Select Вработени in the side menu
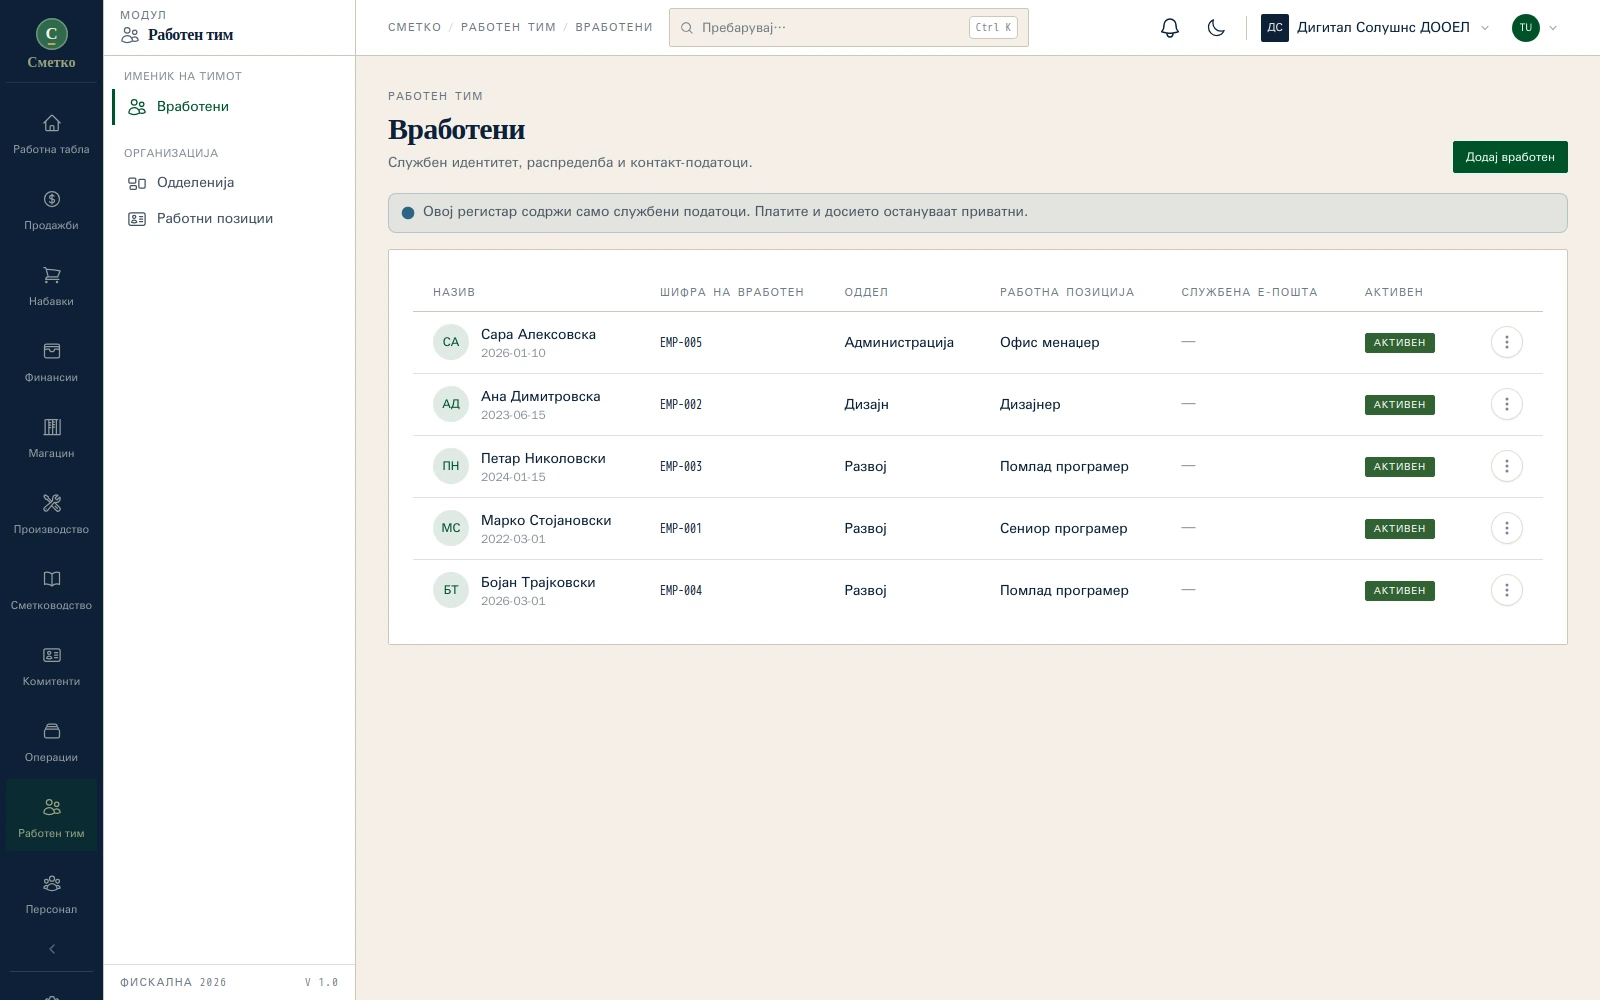Screen dimensions: 1600x1000 (x=230, y=107)
